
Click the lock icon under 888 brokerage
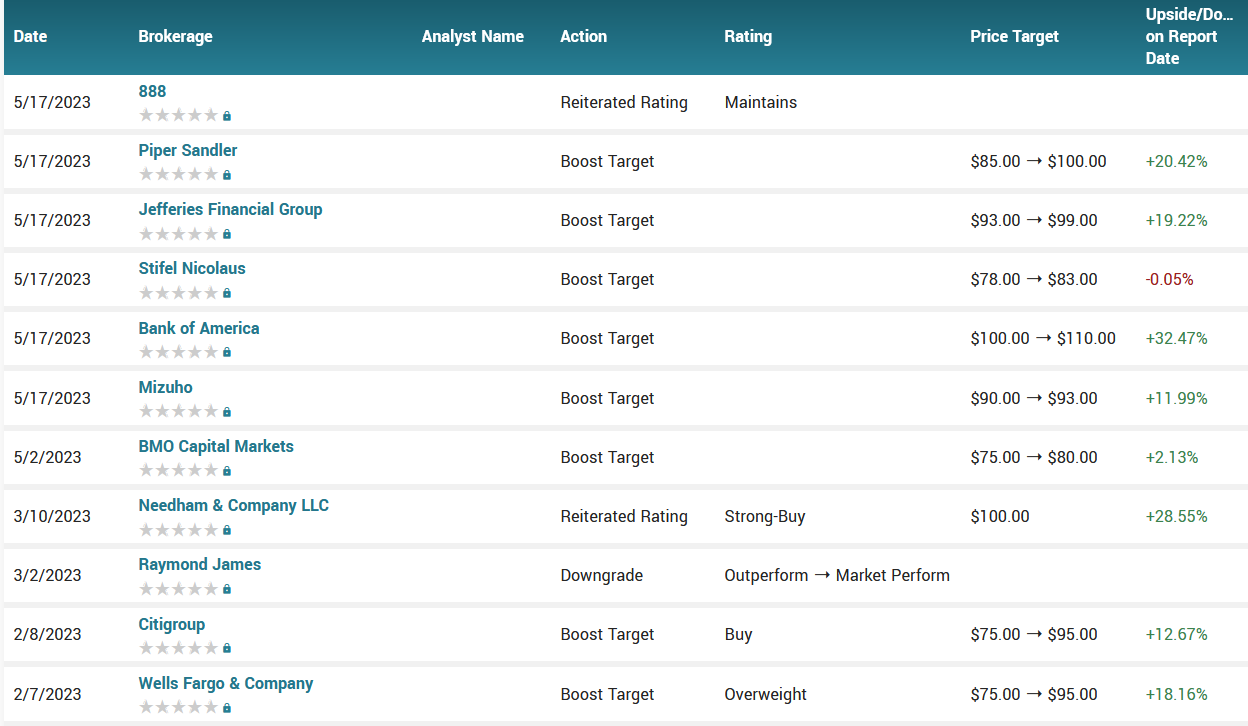[x=227, y=116]
